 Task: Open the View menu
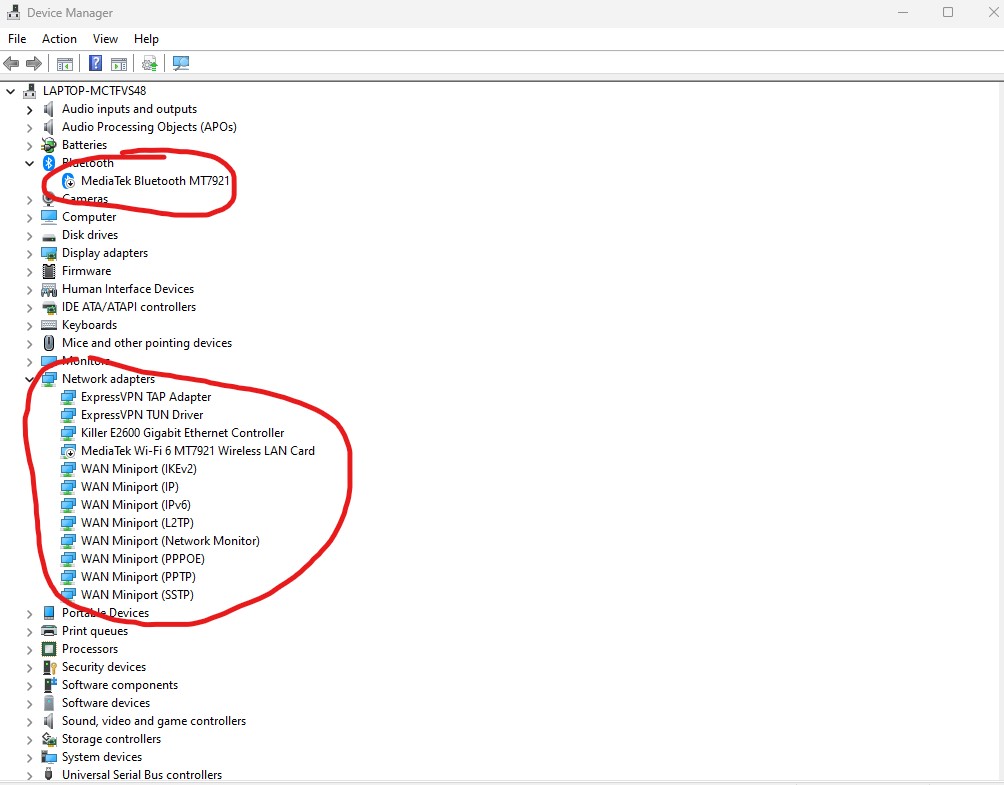(105, 39)
